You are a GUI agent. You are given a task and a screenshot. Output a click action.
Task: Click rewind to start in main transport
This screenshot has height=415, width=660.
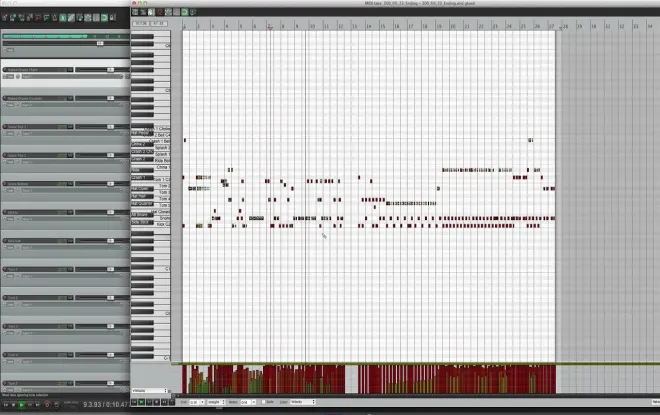6,405
